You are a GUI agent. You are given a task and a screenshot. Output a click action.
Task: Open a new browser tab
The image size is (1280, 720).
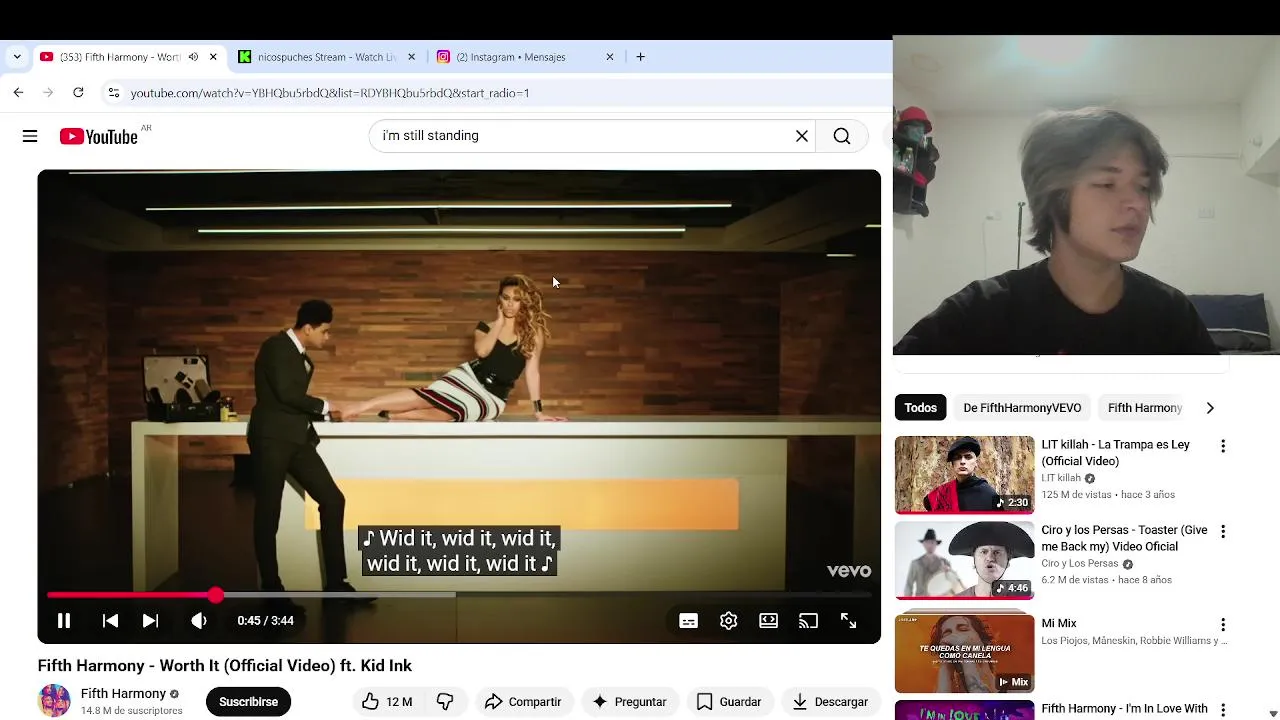[x=641, y=57]
